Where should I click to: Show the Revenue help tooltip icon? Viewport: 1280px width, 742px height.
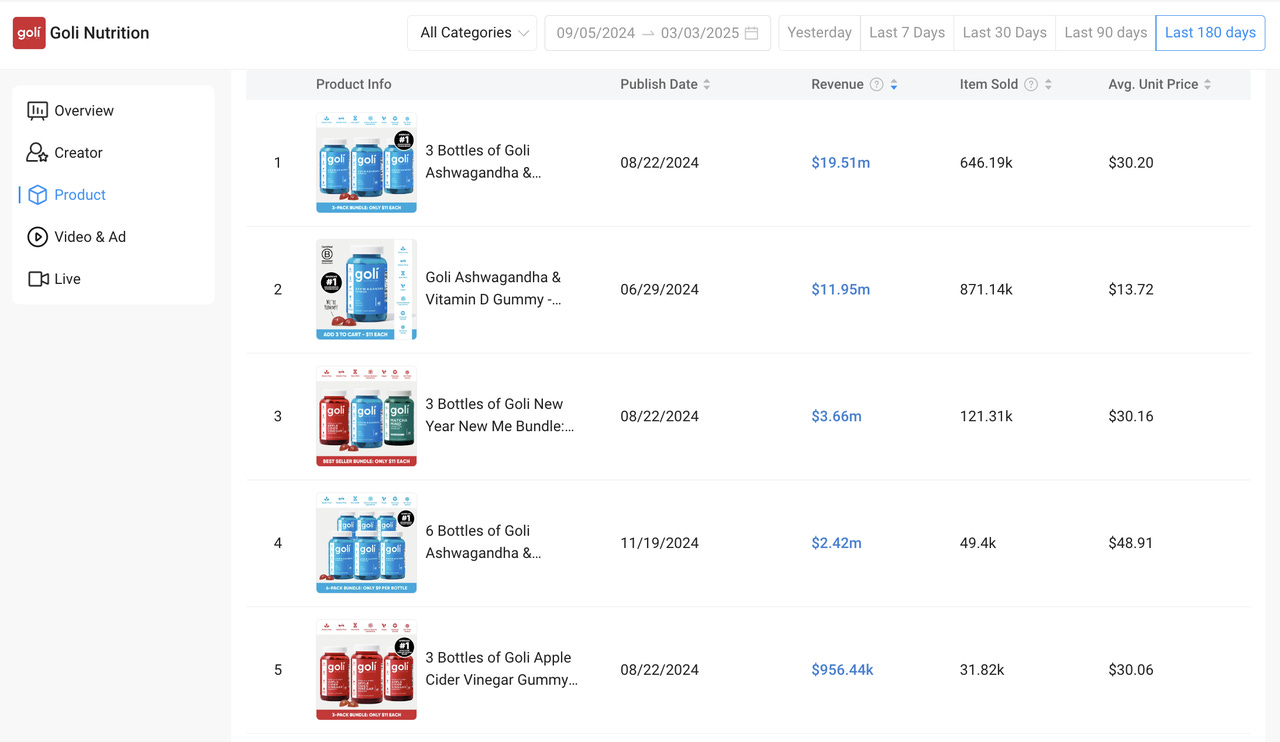point(876,85)
